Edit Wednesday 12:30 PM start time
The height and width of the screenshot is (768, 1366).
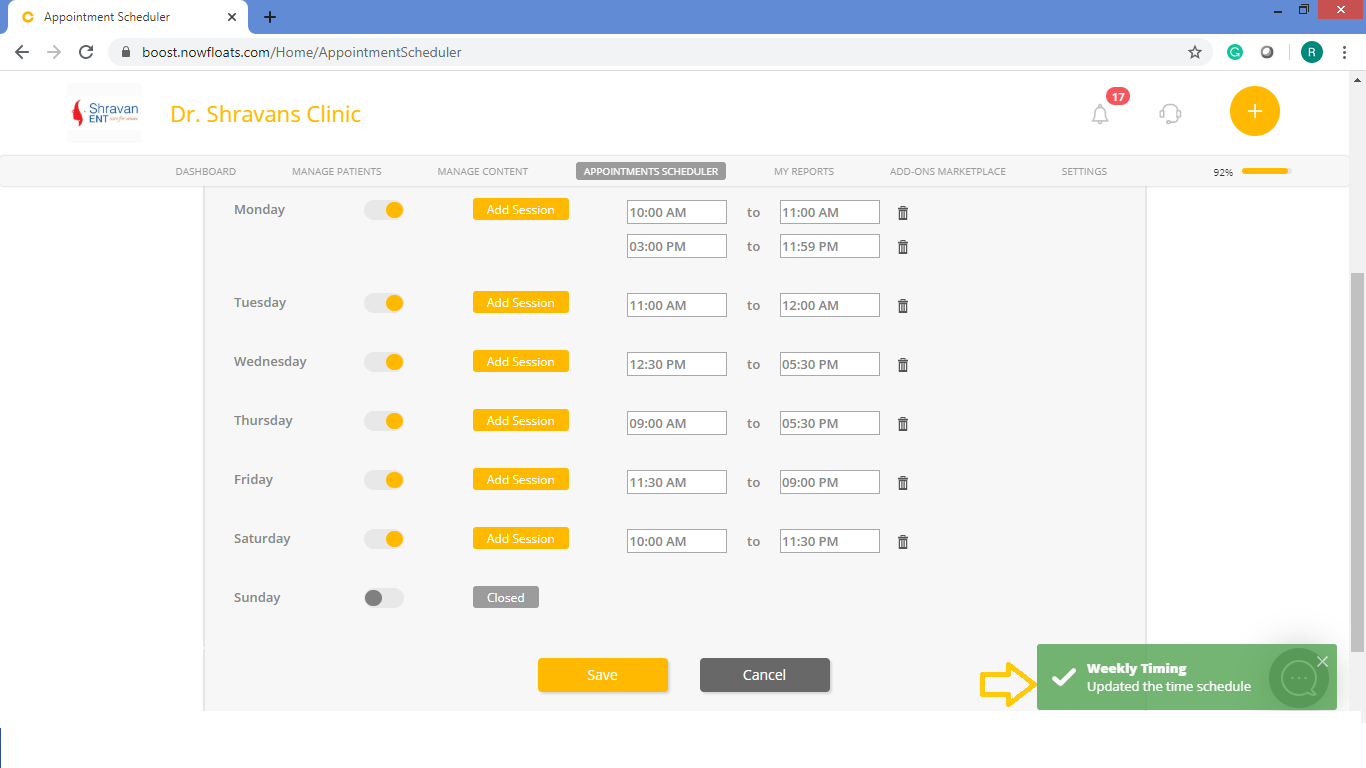[677, 364]
